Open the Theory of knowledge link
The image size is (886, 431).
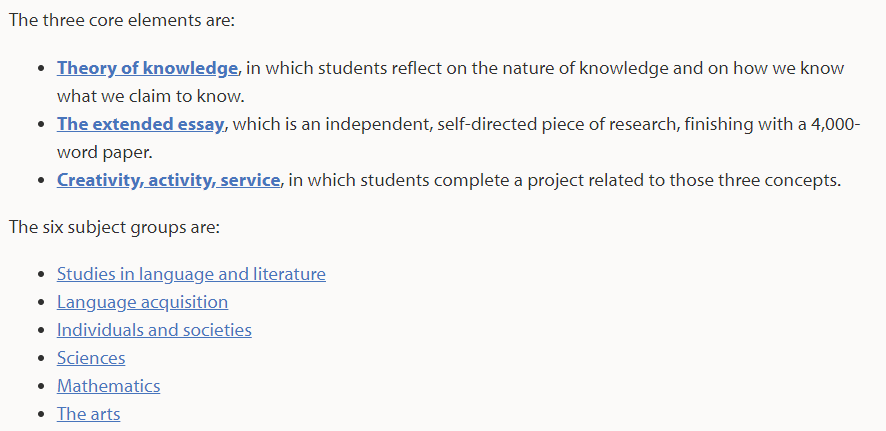(147, 68)
